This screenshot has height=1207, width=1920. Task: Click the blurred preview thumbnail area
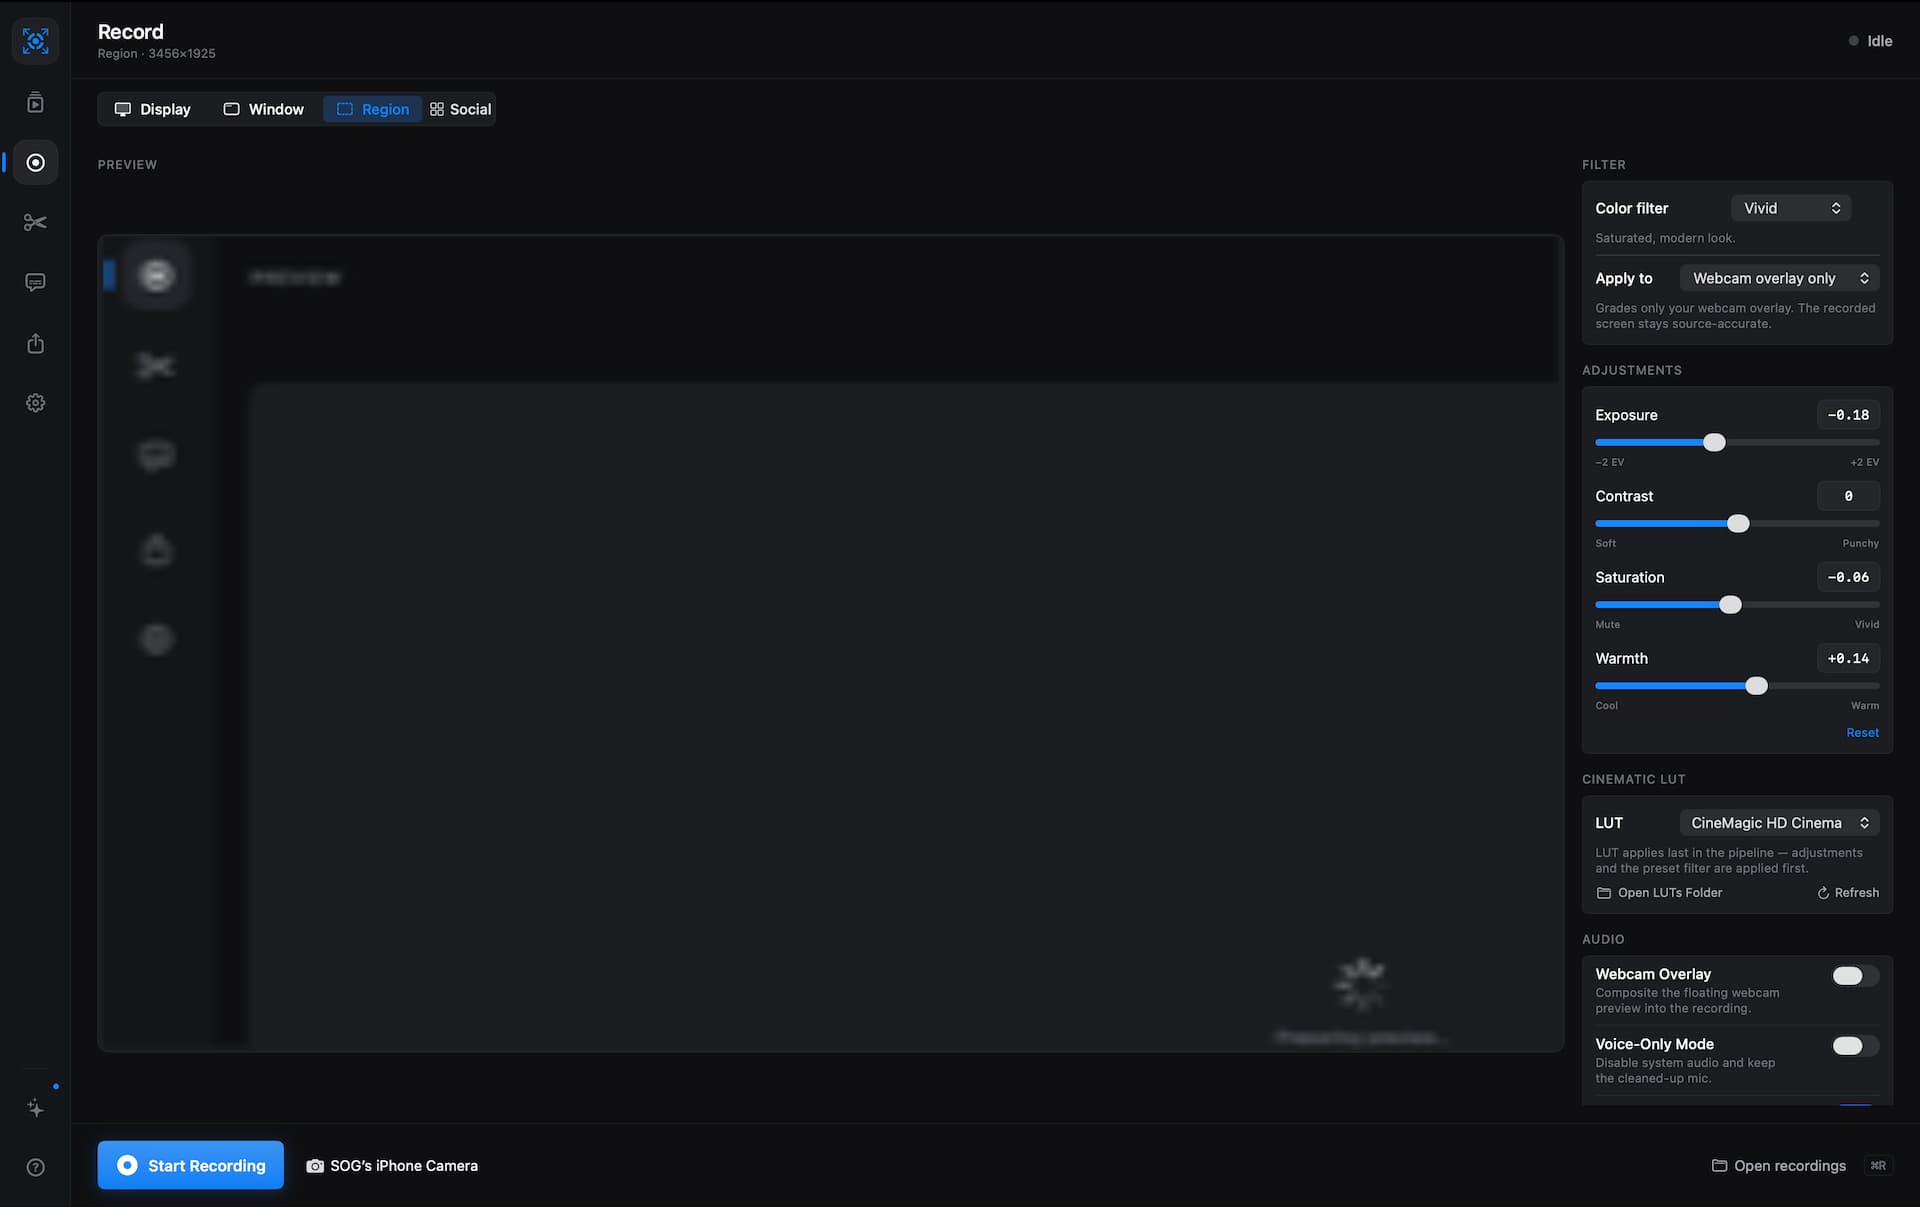click(830, 643)
